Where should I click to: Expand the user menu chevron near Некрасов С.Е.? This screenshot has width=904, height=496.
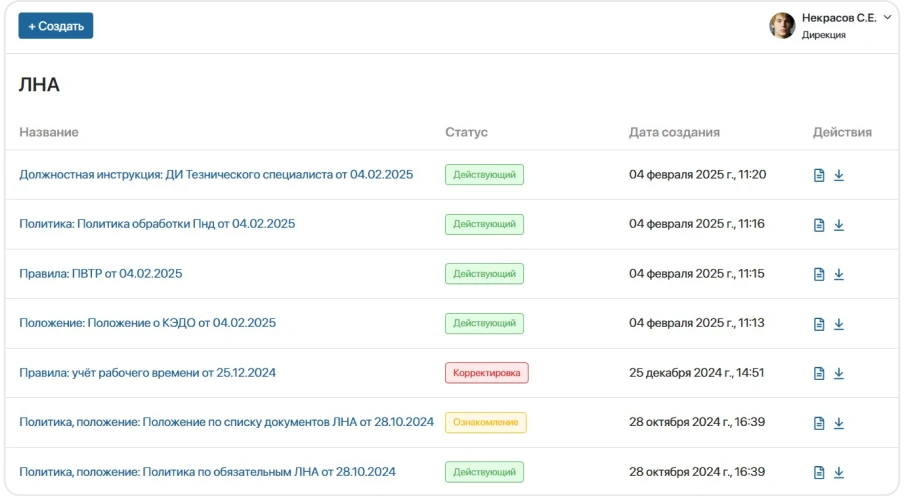point(887,17)
